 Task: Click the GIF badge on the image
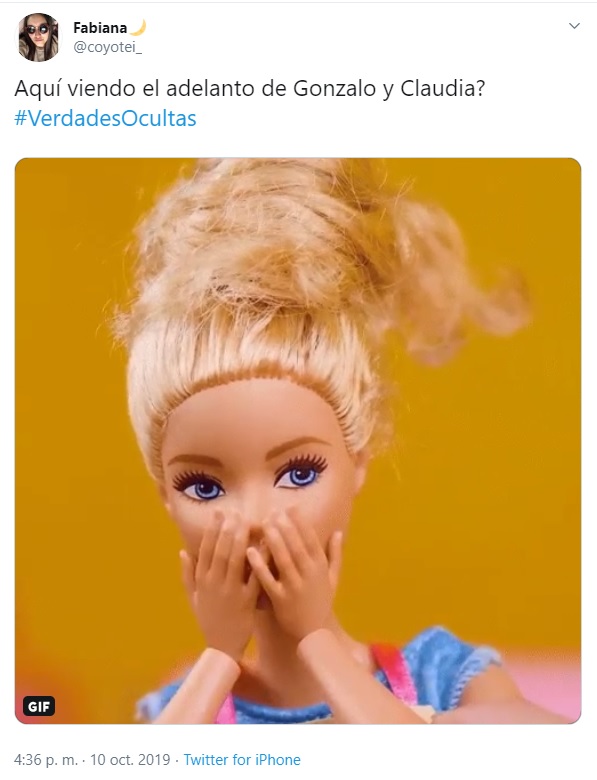tap(39, 706)
